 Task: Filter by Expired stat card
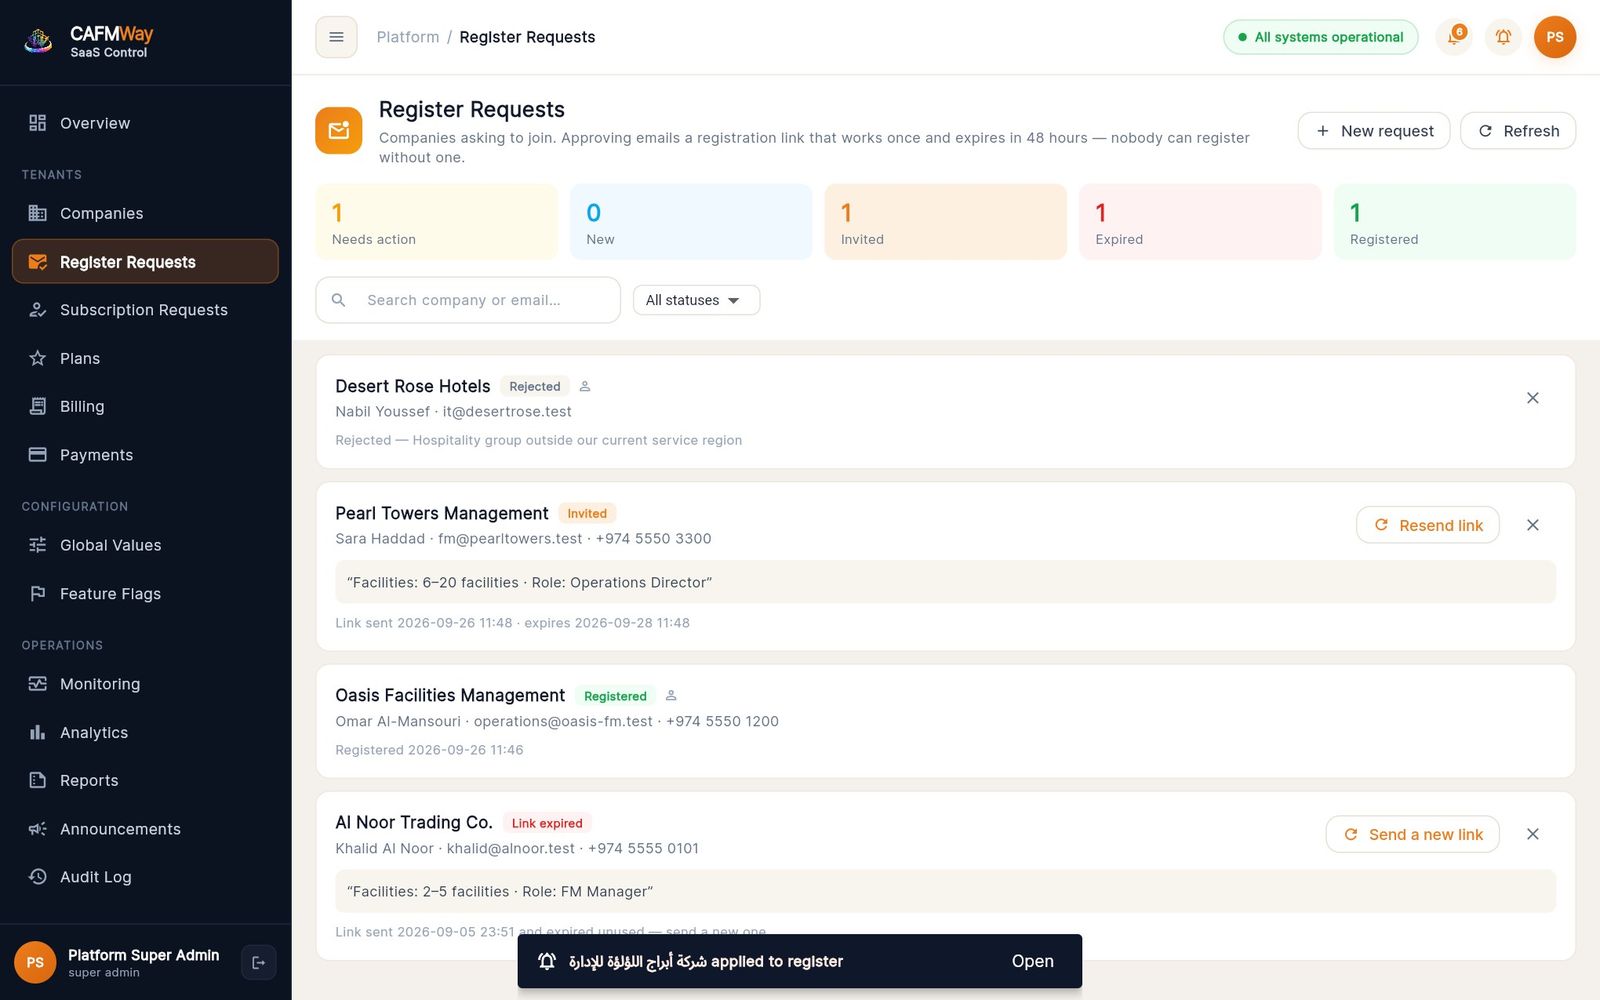point(1200,222)
